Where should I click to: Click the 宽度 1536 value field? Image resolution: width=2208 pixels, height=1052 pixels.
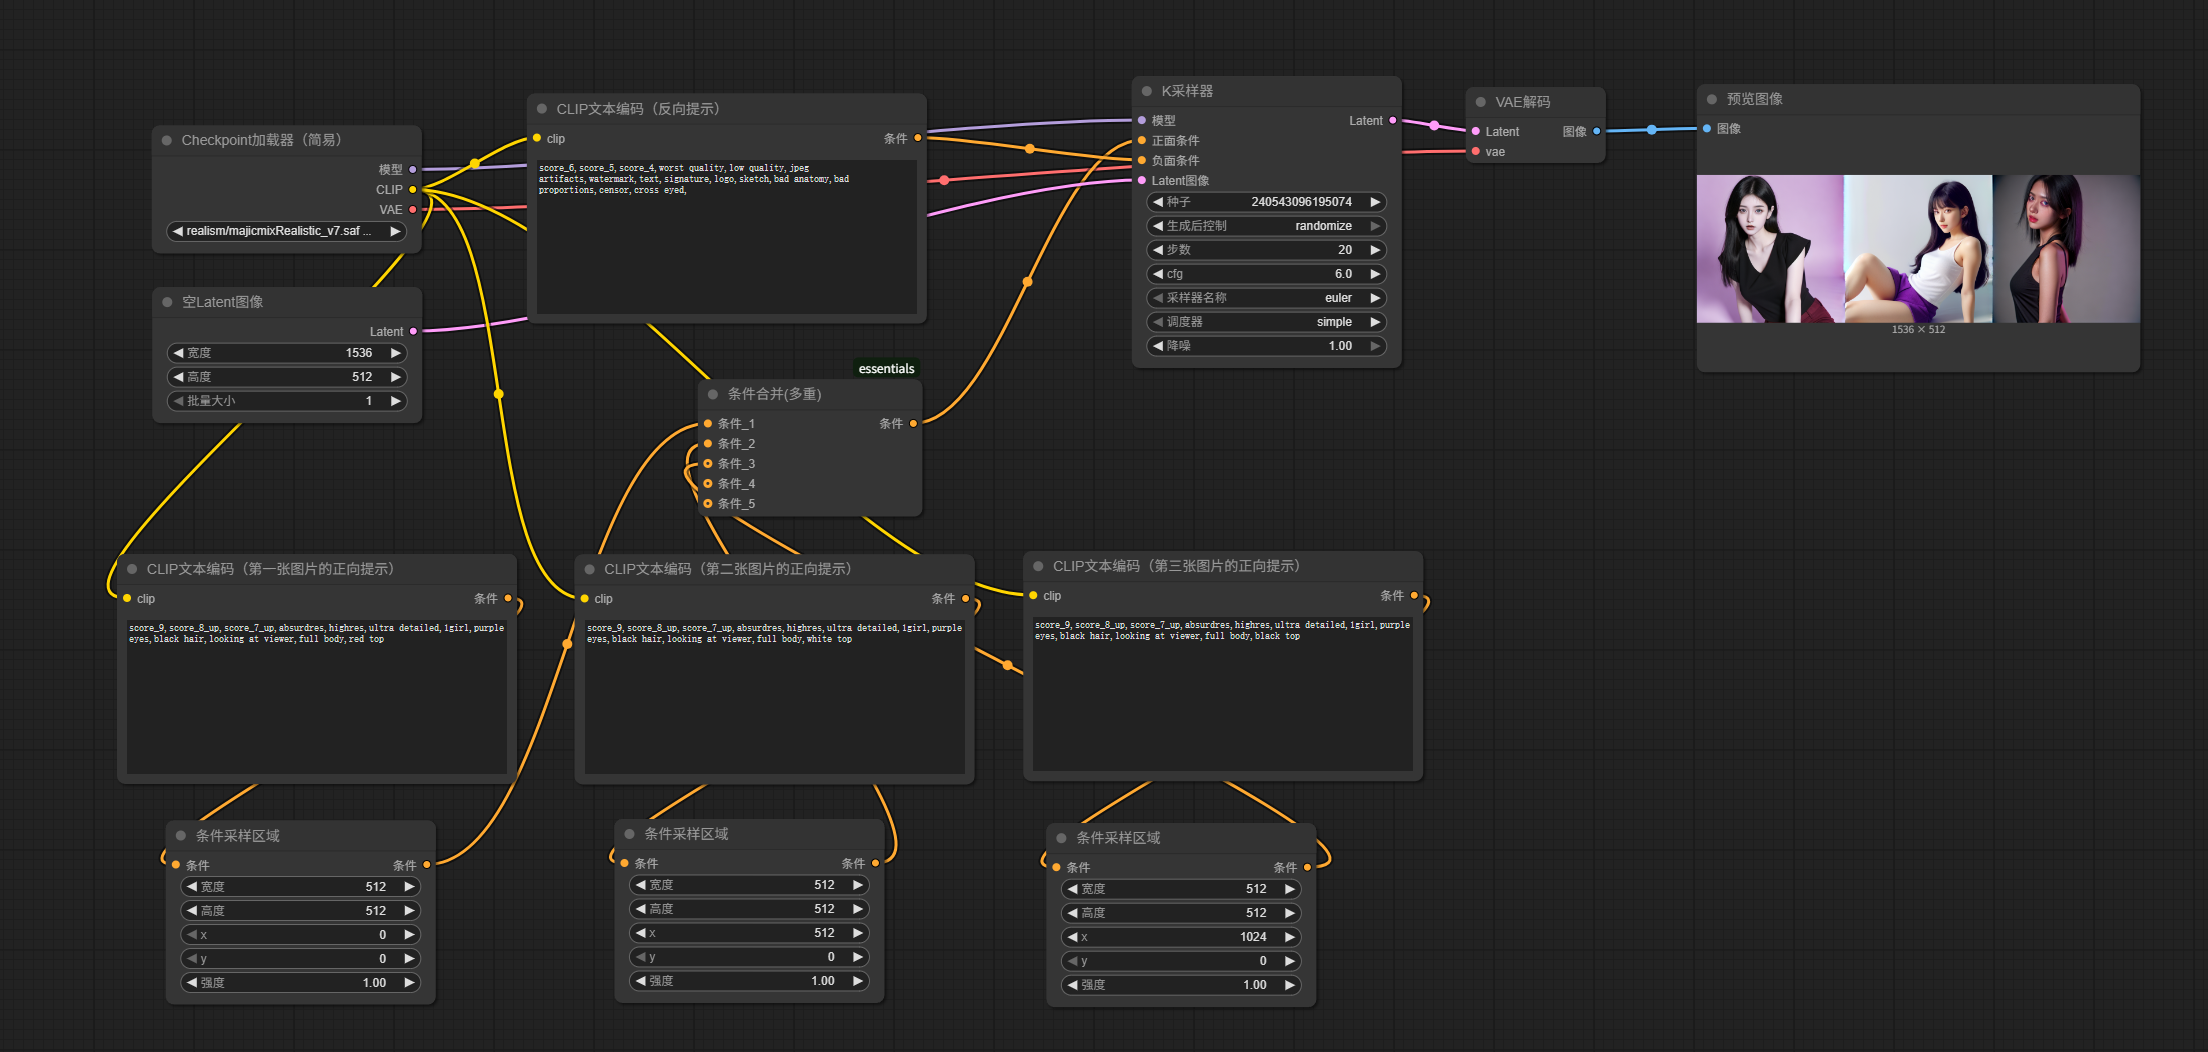(286, 353)
